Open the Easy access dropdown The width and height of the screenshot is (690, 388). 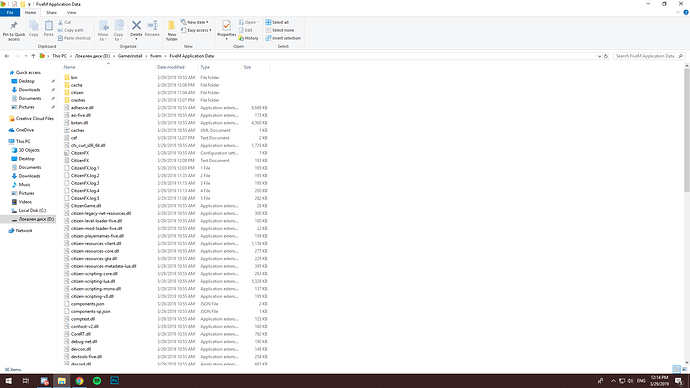196,30
